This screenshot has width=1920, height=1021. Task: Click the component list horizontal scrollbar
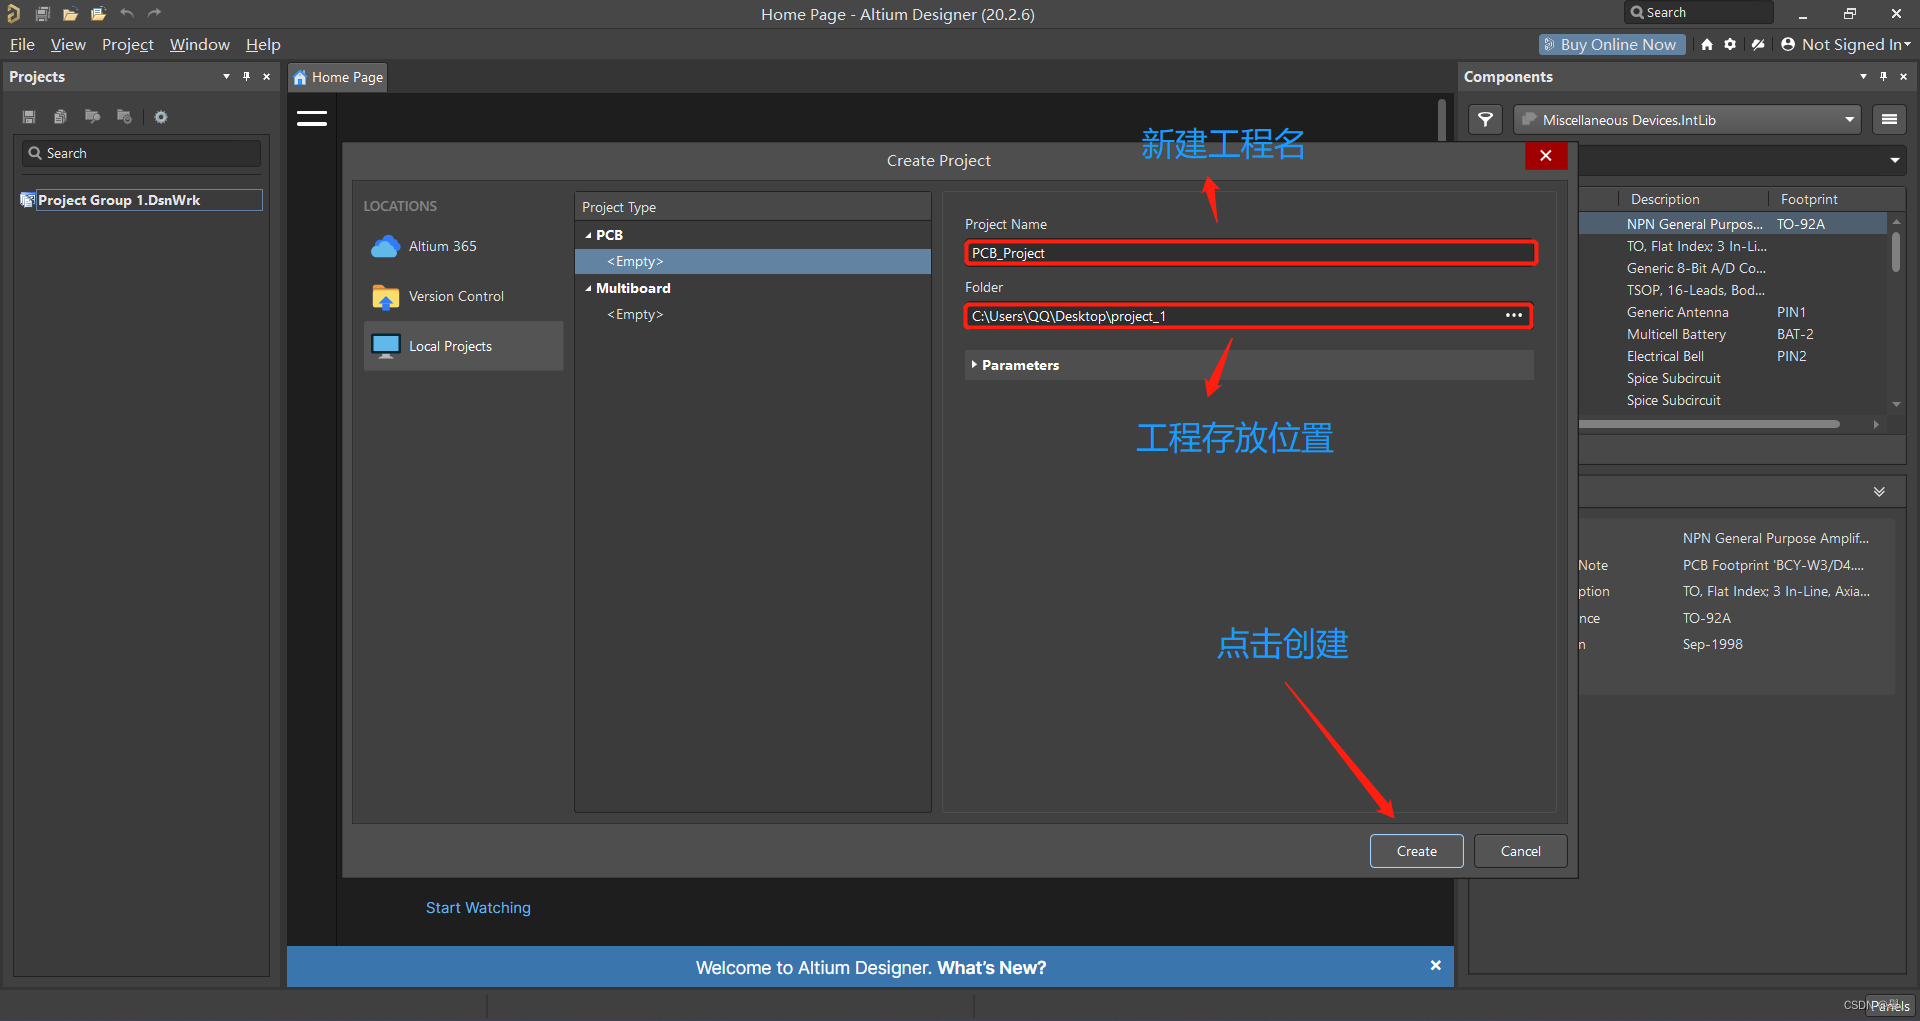coord(1709,424)
